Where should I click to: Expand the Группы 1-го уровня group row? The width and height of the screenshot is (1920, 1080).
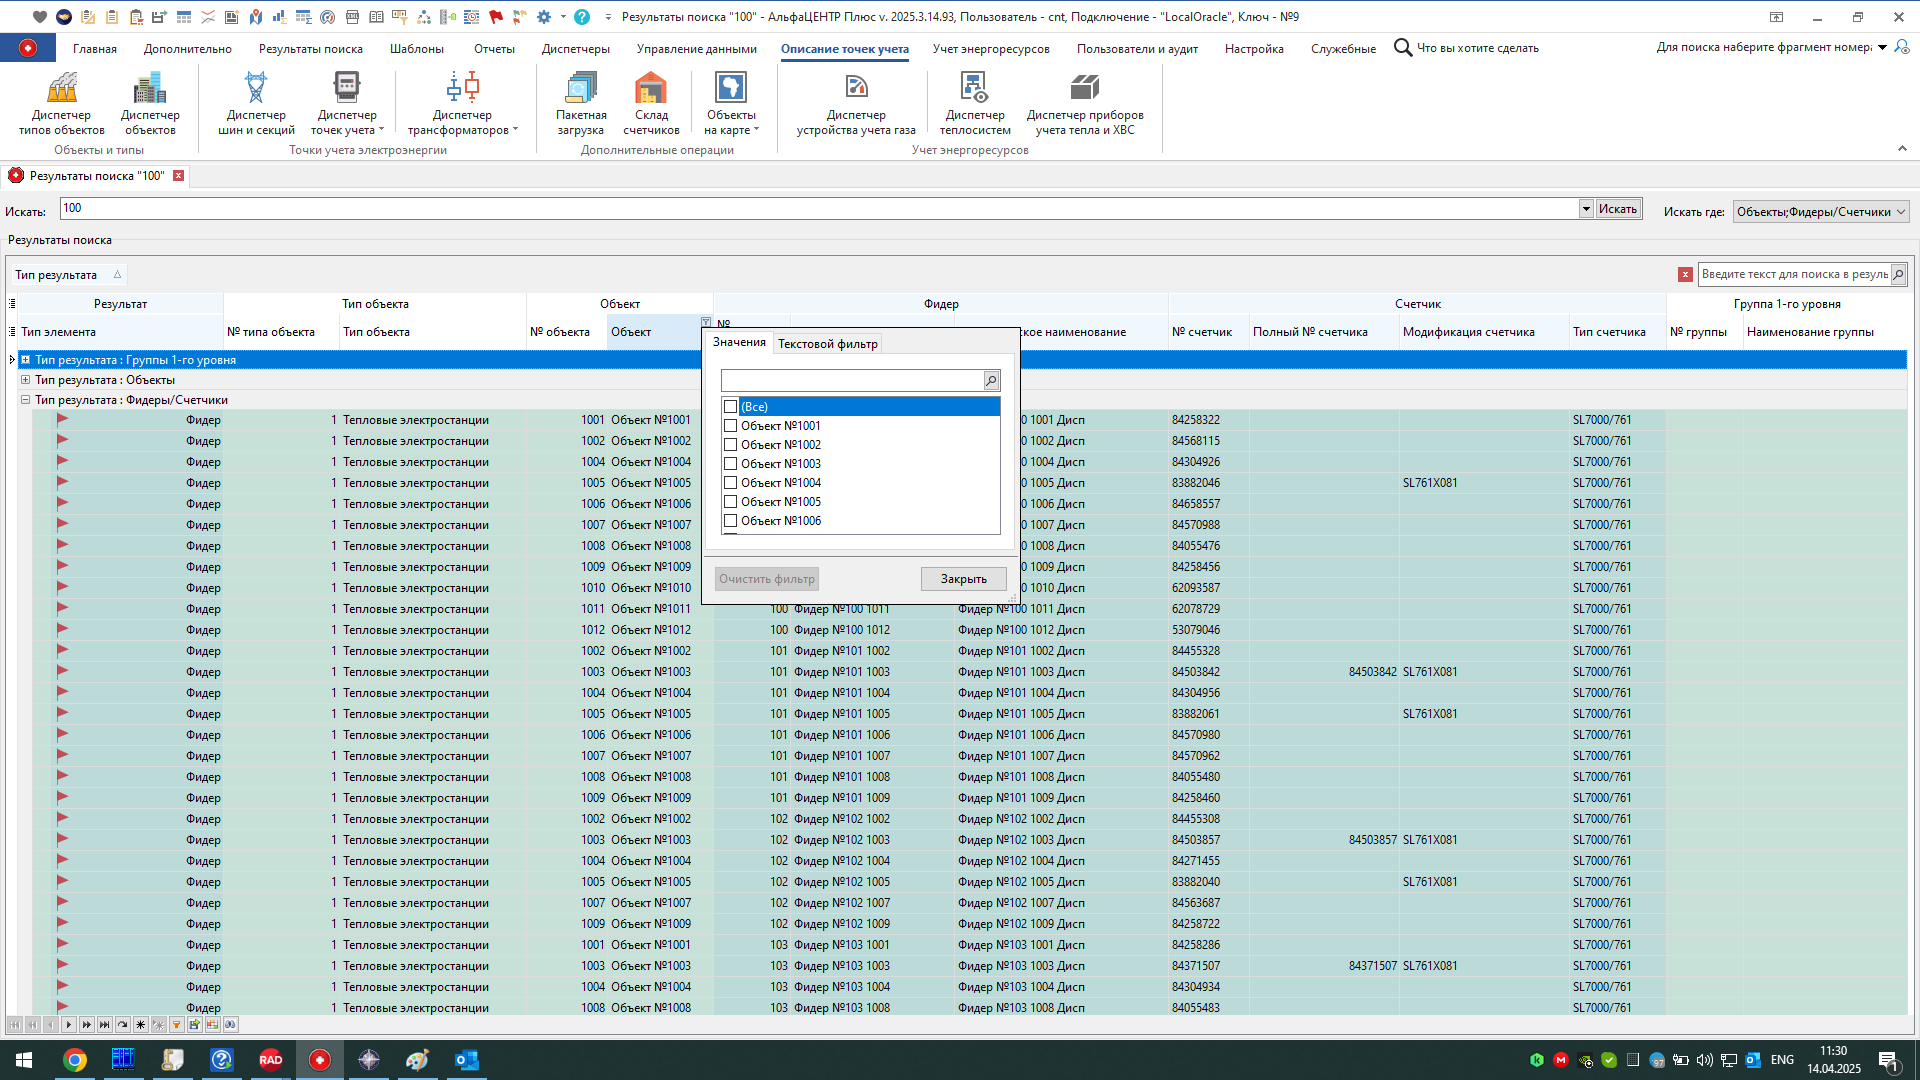coord(26,360)
